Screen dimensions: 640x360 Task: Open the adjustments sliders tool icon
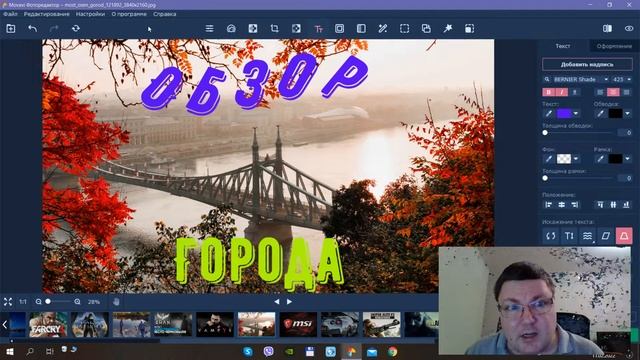209,29
